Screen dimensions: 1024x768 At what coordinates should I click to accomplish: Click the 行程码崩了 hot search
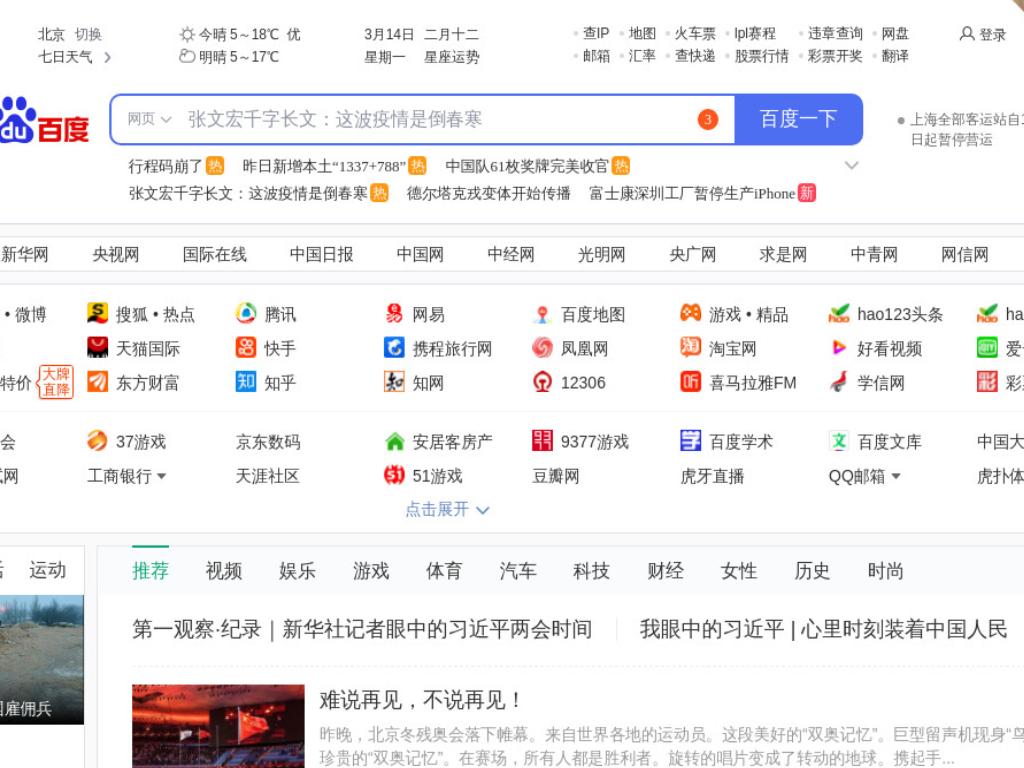tap(165, 166)
